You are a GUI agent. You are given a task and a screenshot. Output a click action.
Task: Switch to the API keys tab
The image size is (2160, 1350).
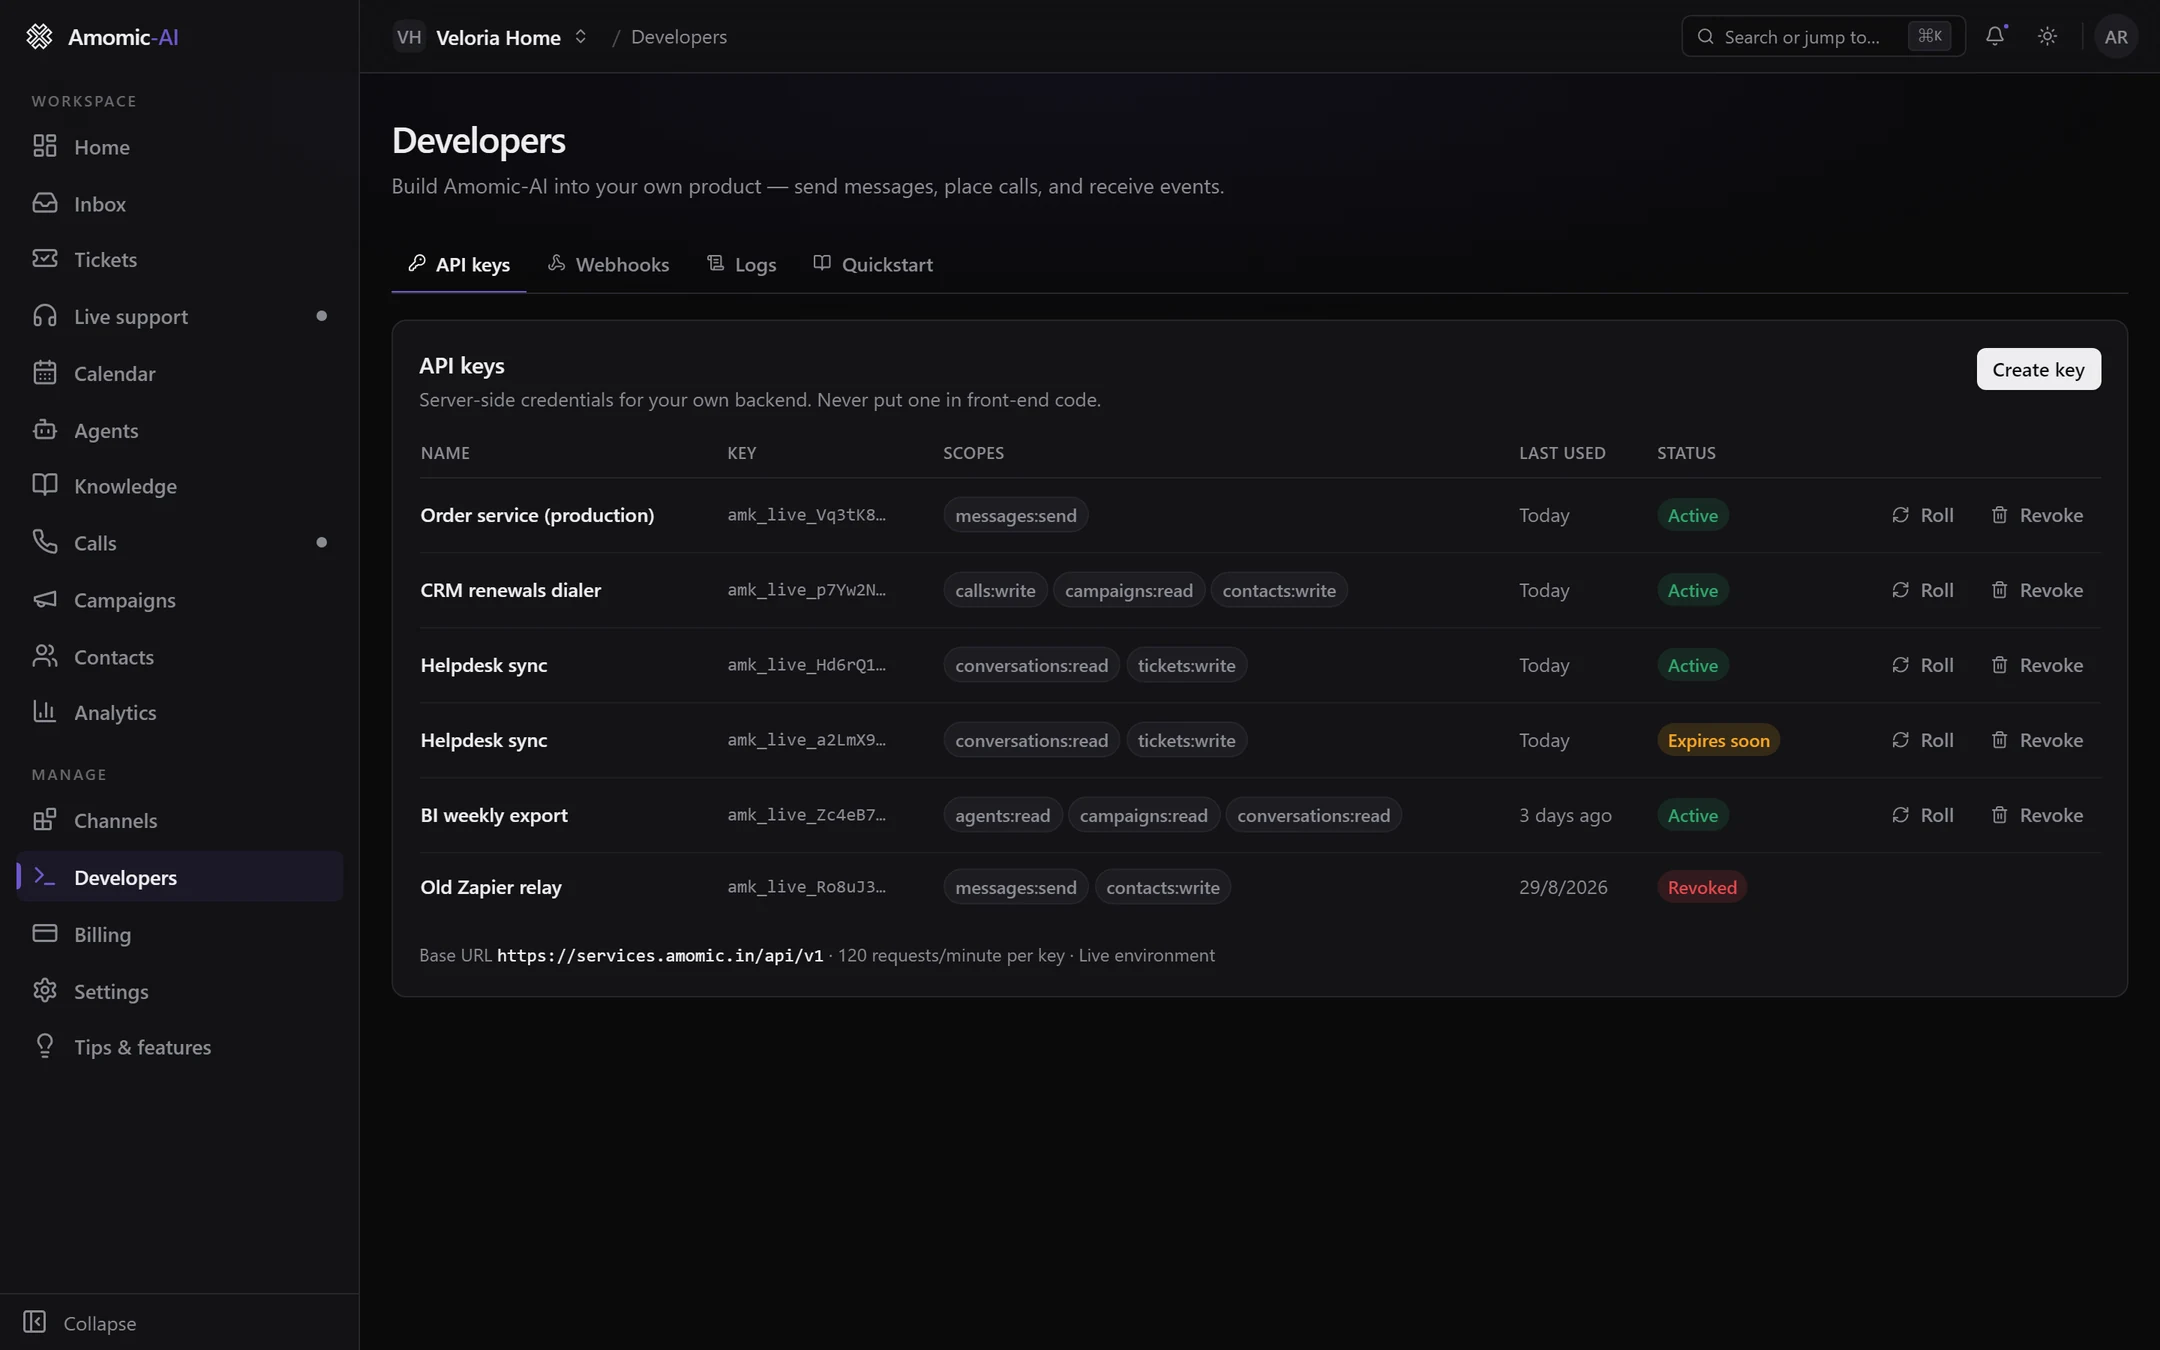(x=459, y=265)
